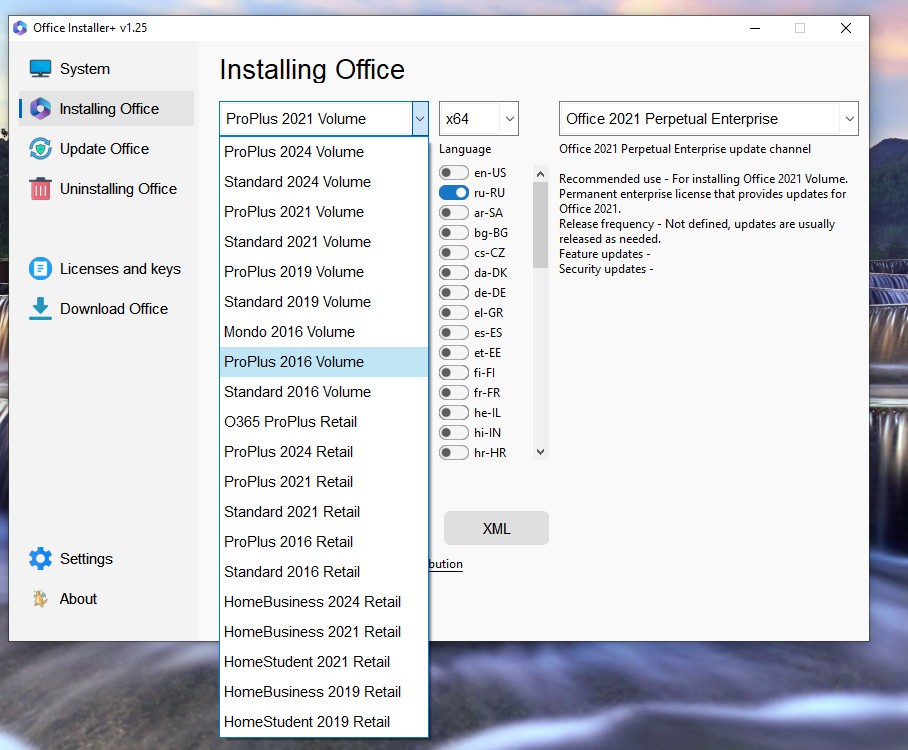The image size is (908, 750).
Task: Disable the ru-RU language toggle
Action: coord(453,193)
